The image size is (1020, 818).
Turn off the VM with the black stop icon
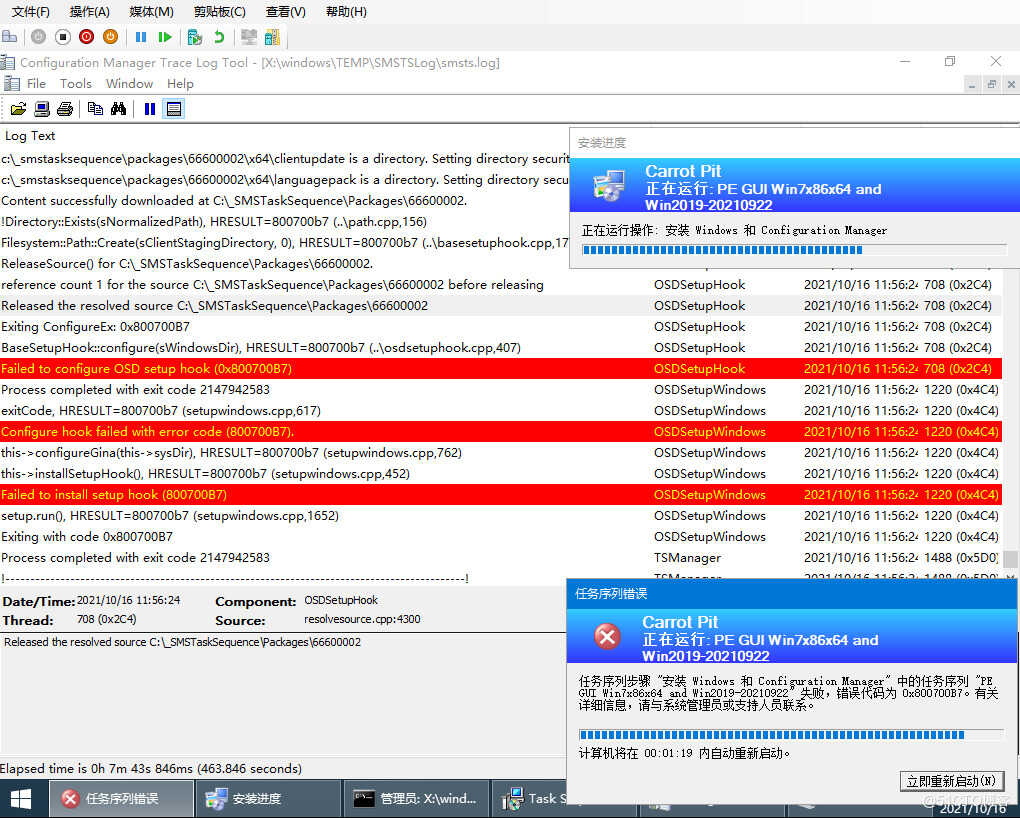pos(62,37)
